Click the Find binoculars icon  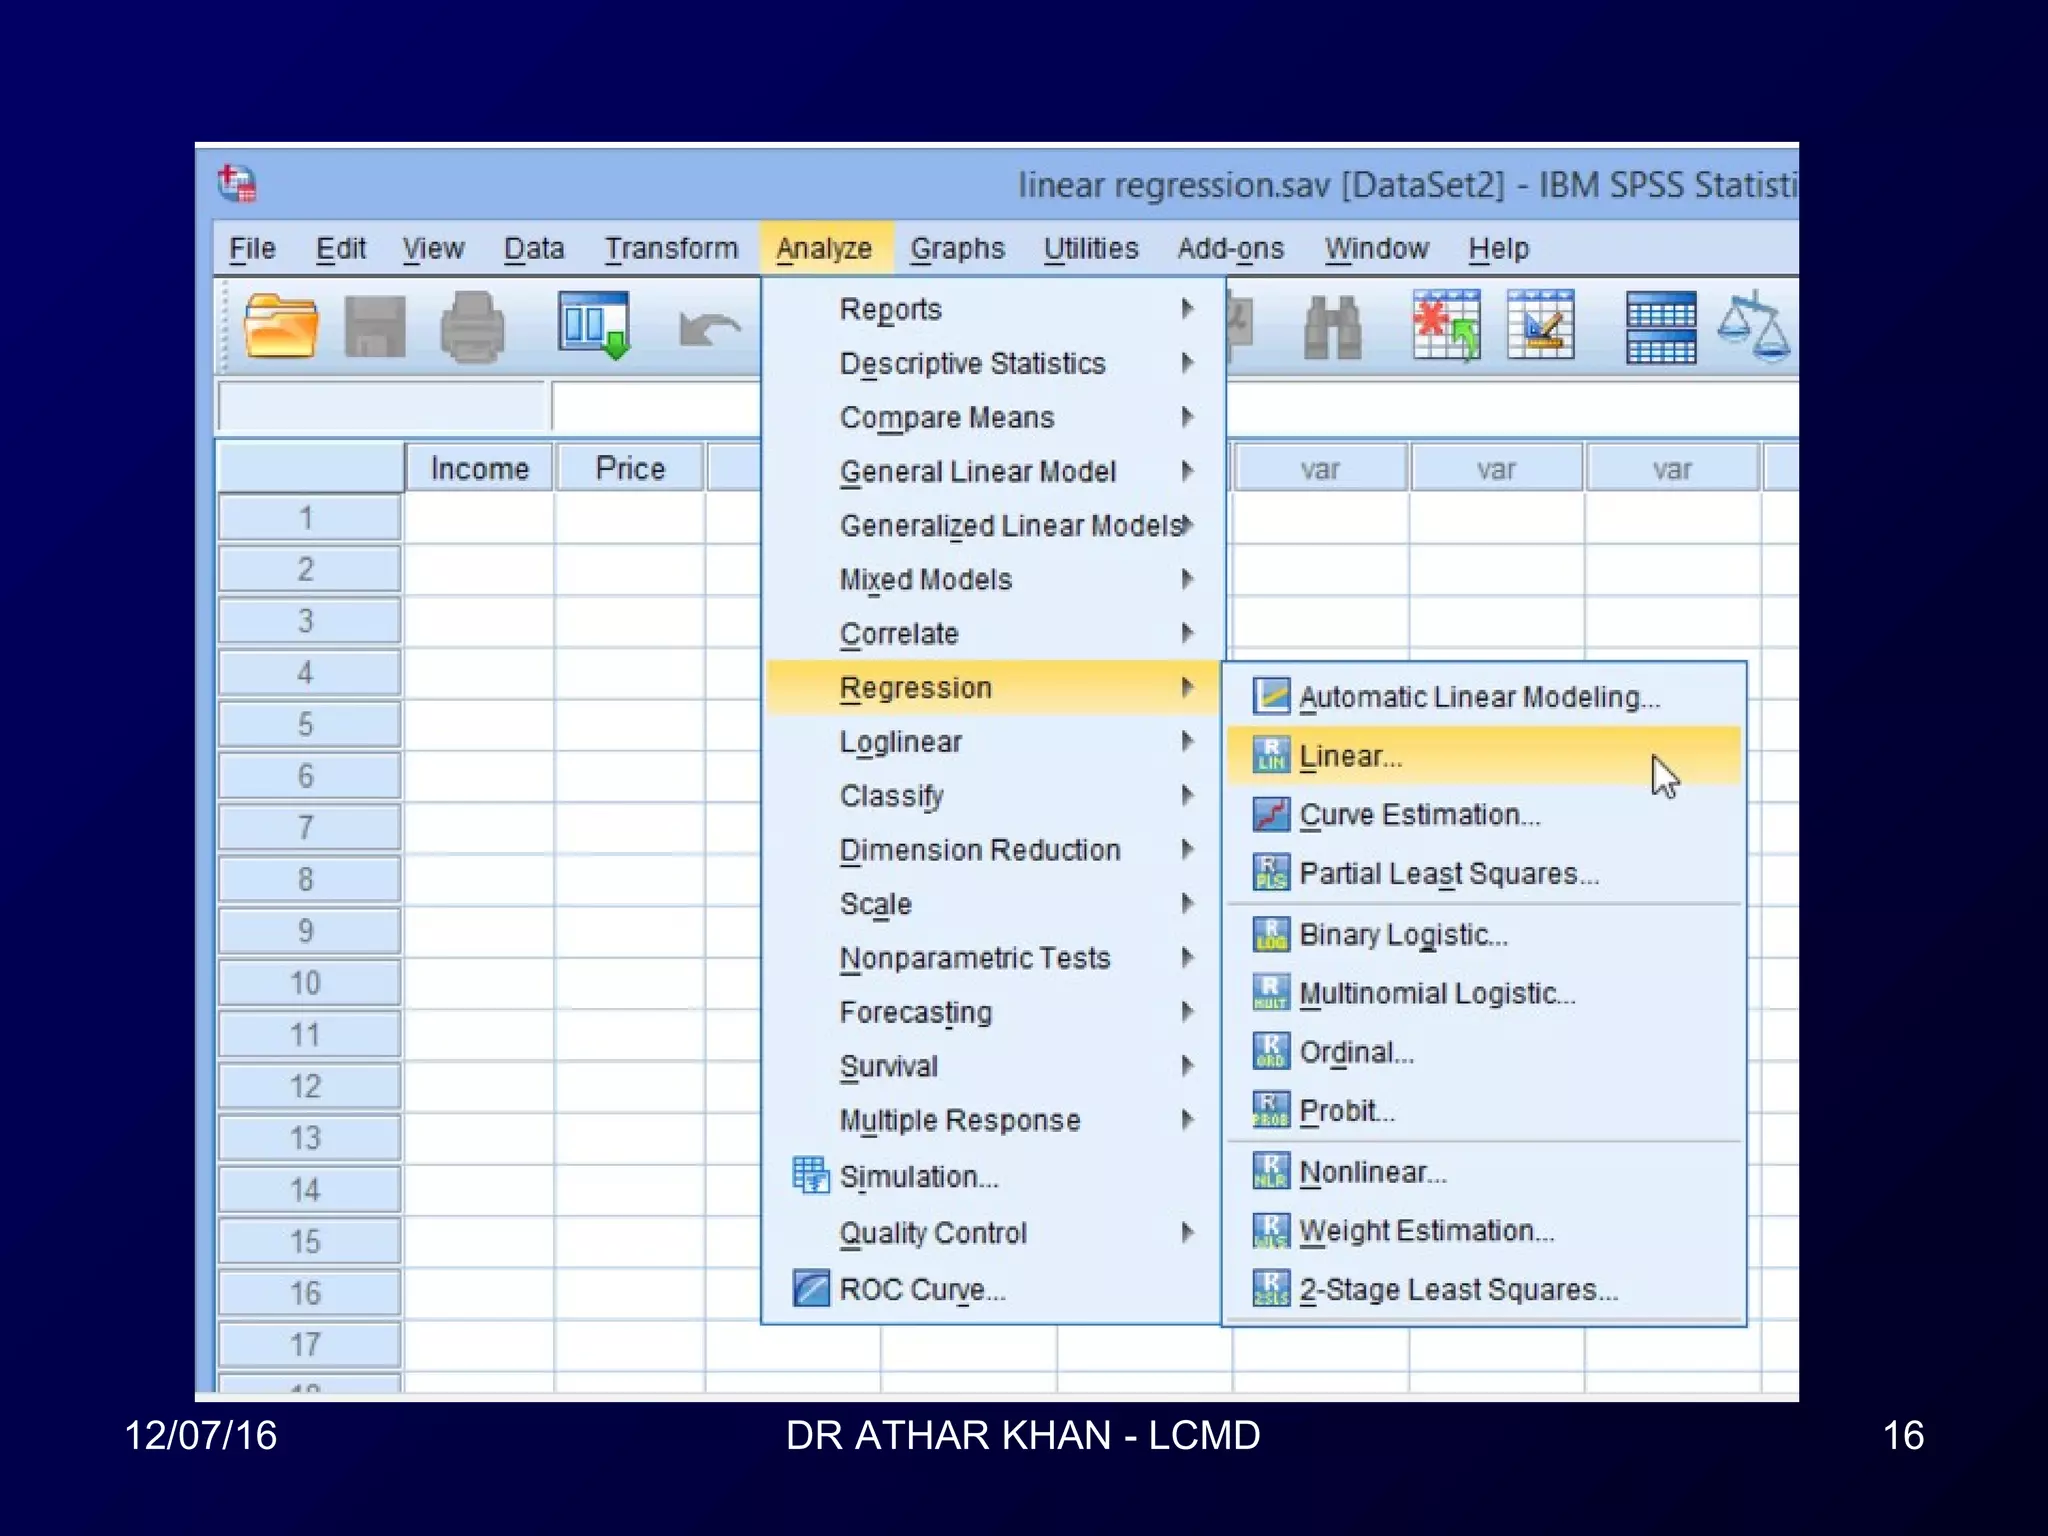(1332, 326)
